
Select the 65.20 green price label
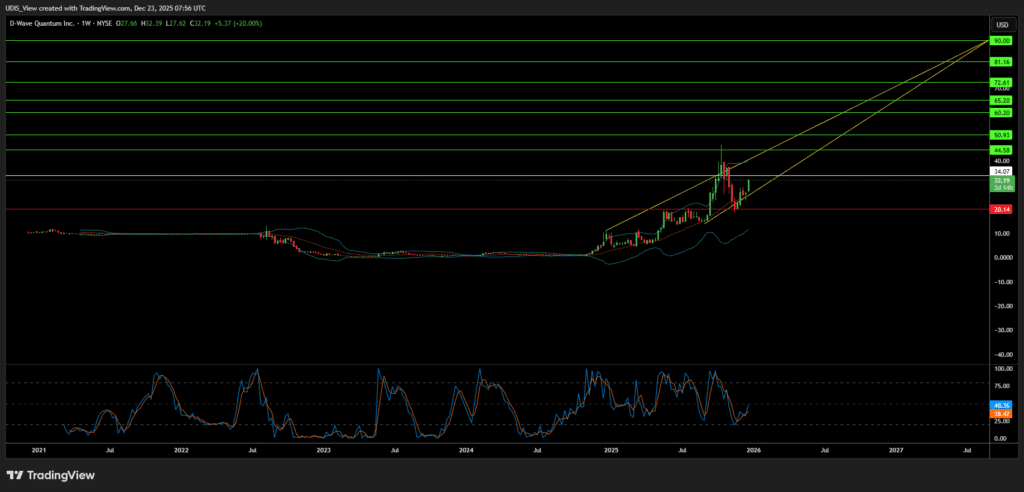pos(1000,101)
